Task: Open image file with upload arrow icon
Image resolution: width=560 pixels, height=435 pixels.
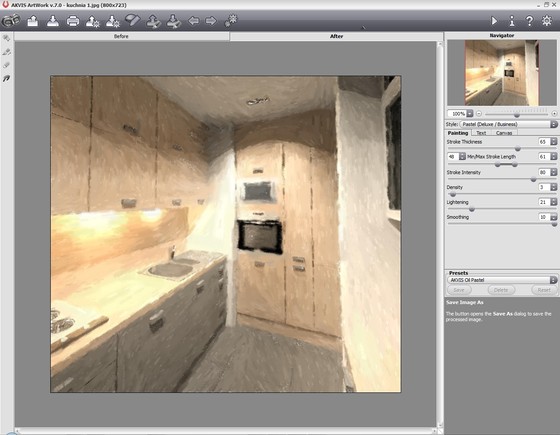Action: click(x=33, y=21)
